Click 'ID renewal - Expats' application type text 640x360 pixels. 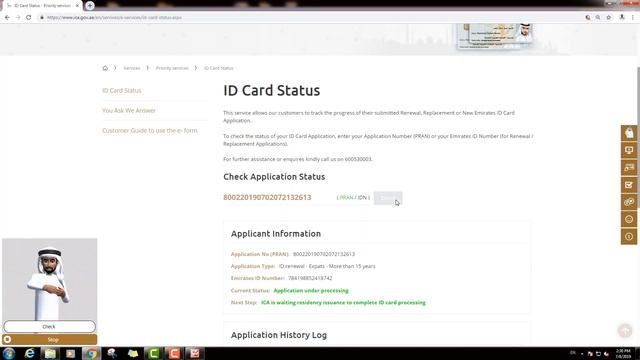click(327, 266)
